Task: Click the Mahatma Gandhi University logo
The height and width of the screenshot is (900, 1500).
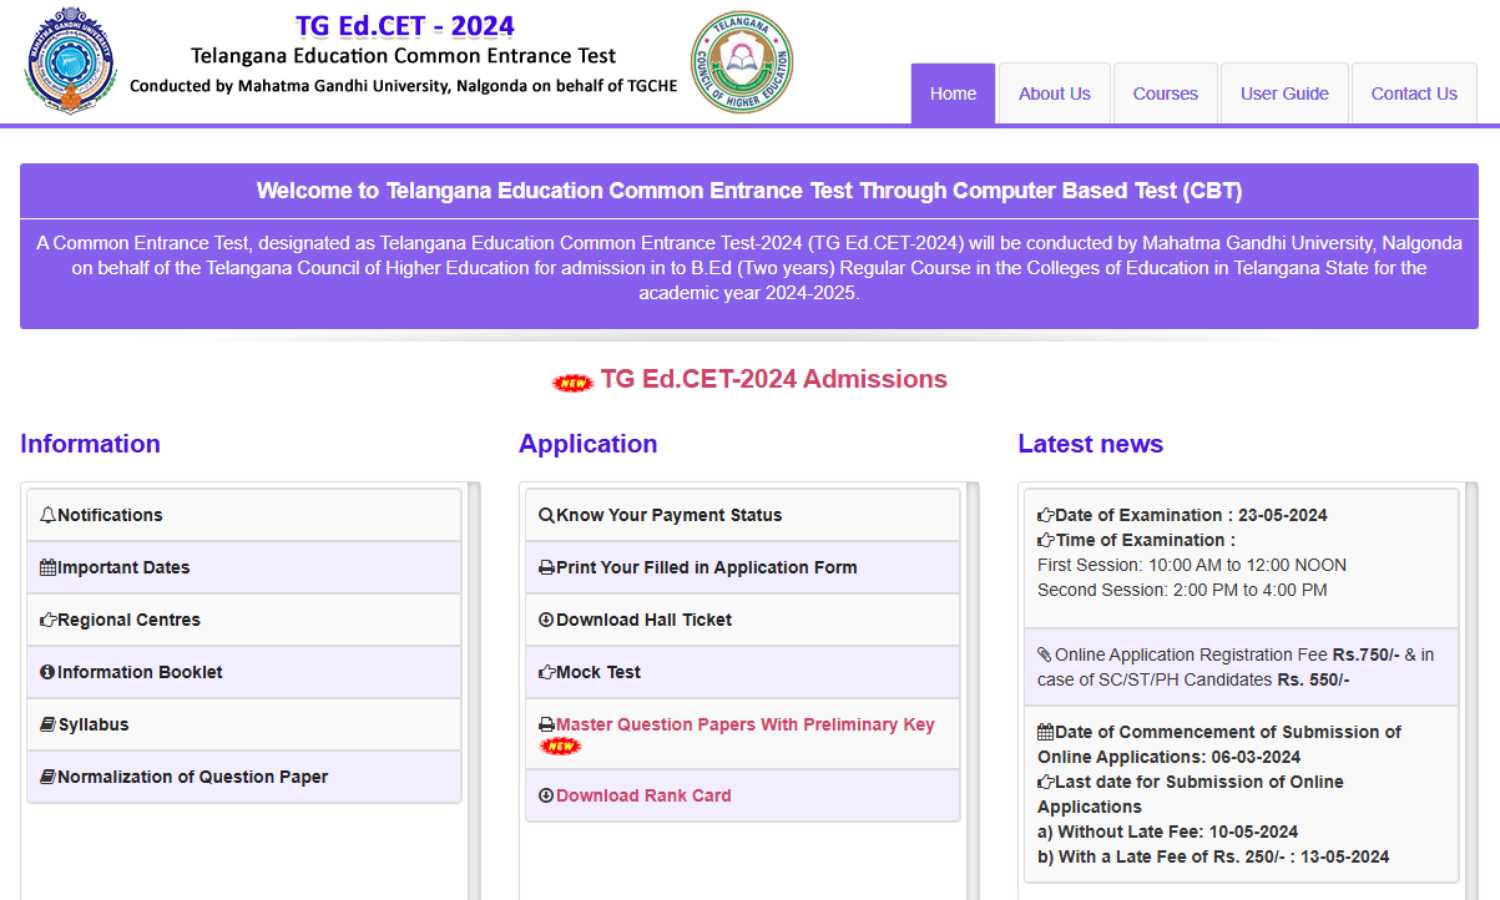Action: (x=70, y=60)
